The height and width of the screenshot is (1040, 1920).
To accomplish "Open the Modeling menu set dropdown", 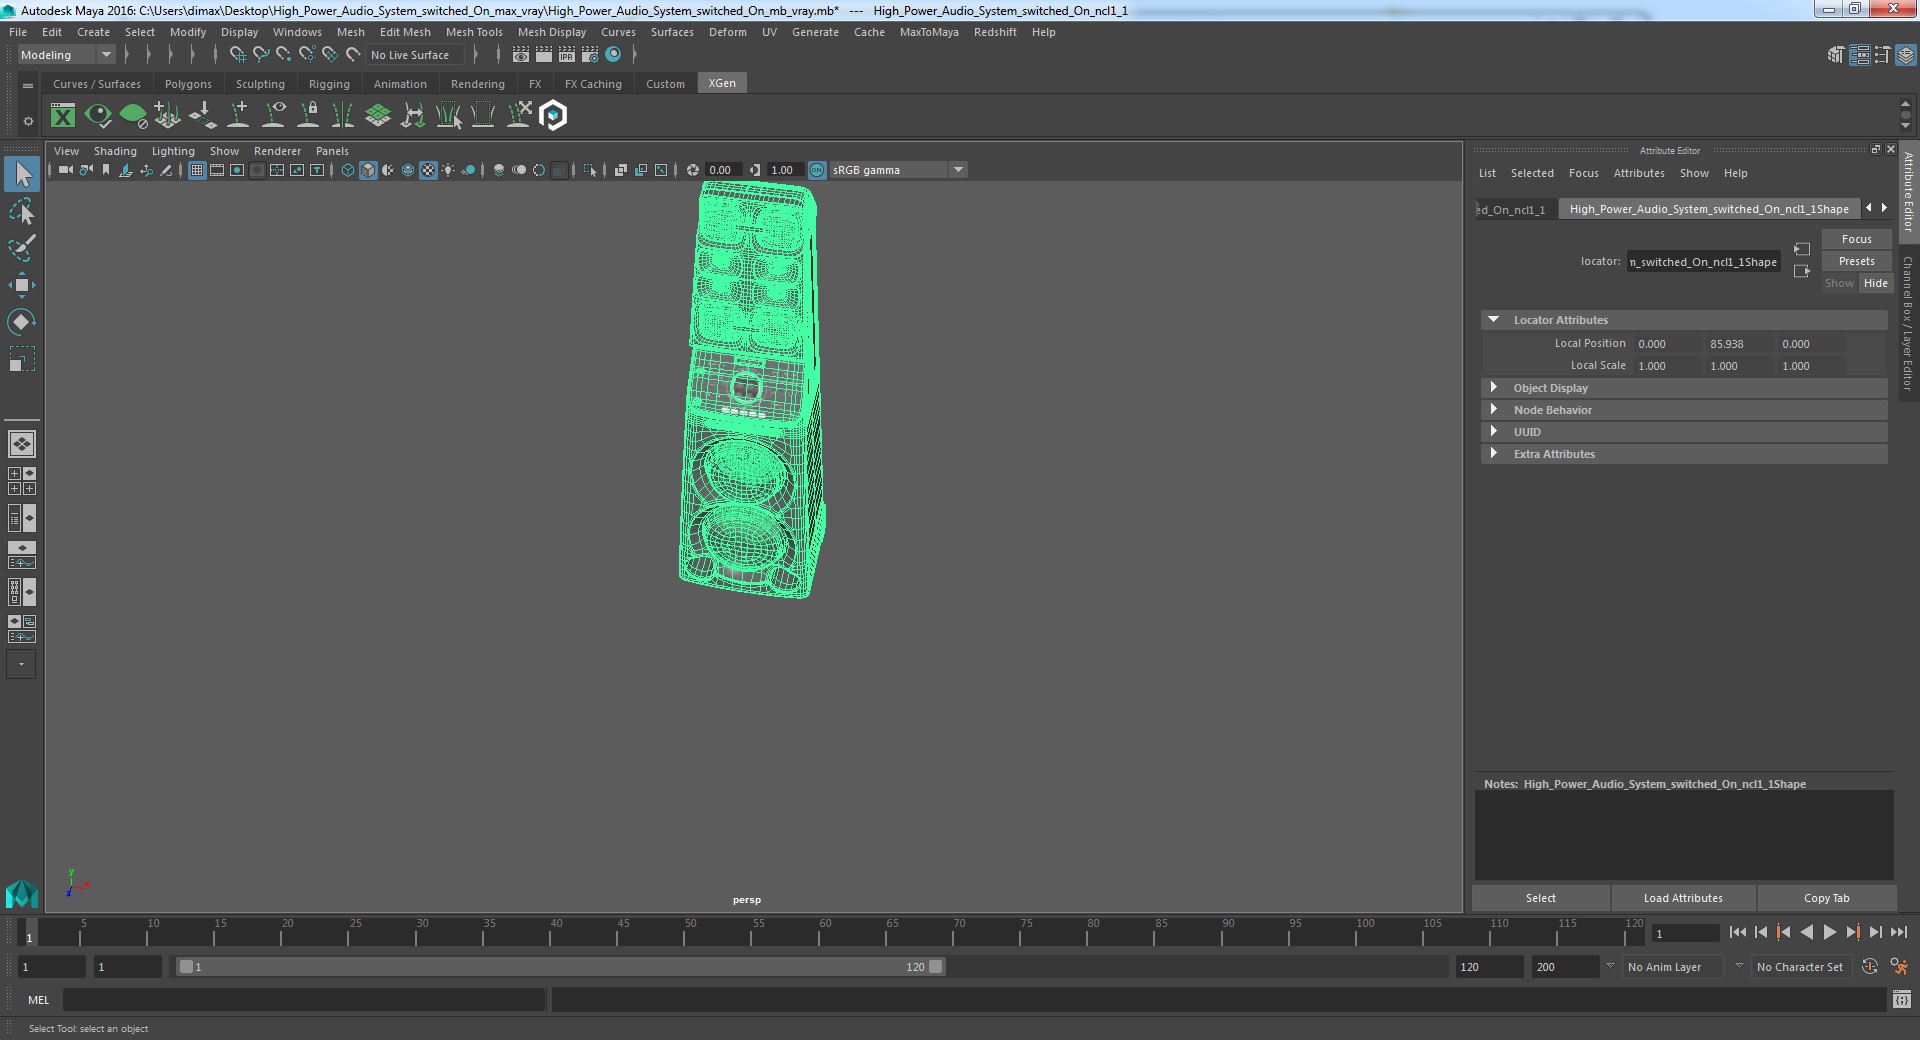I will click(66, 55).
